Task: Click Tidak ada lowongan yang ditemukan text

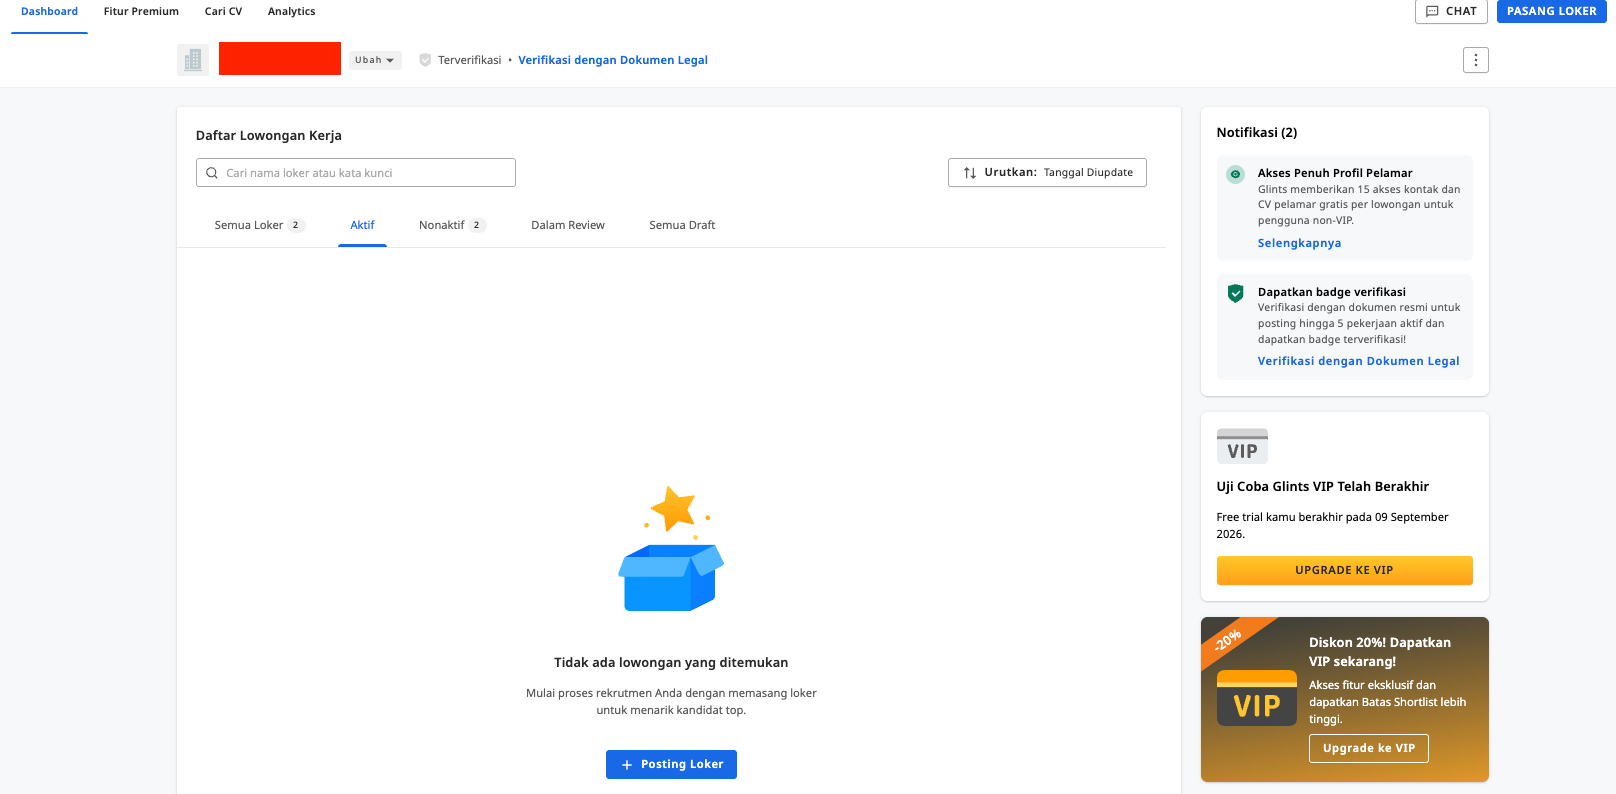Action: coord(671,663)
